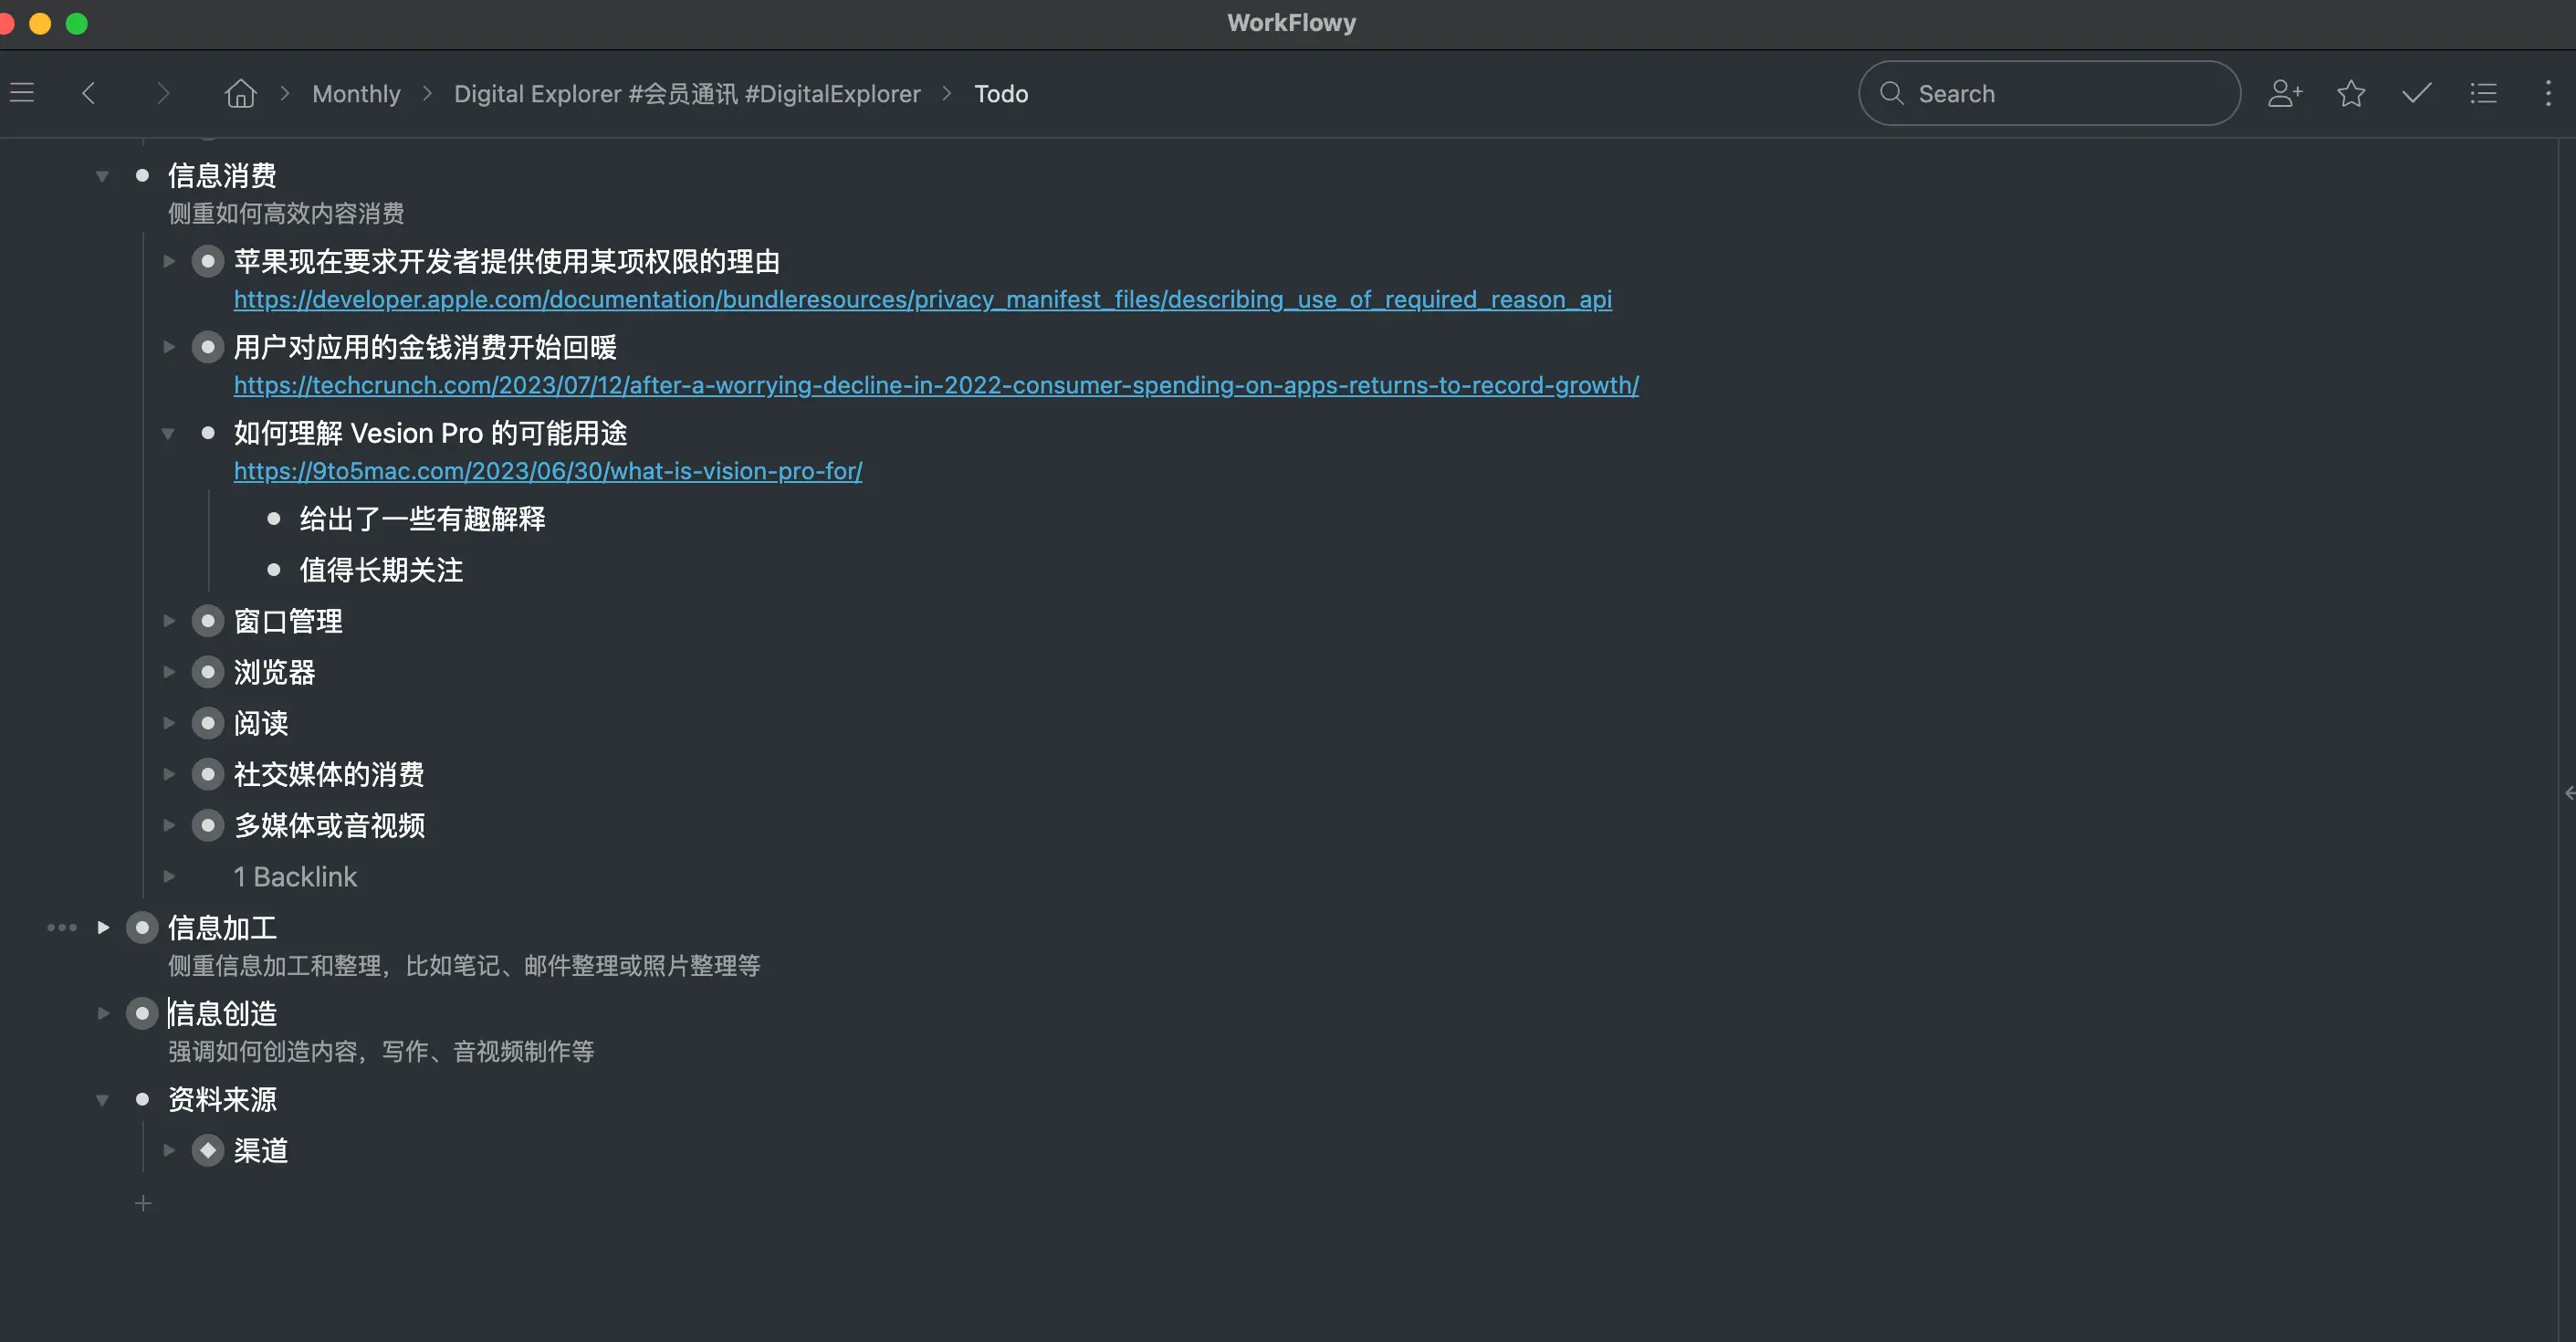The image size is (2576, 1342).
Task: Expand the 多媒体或音视频 item
Action: point(169,825)
